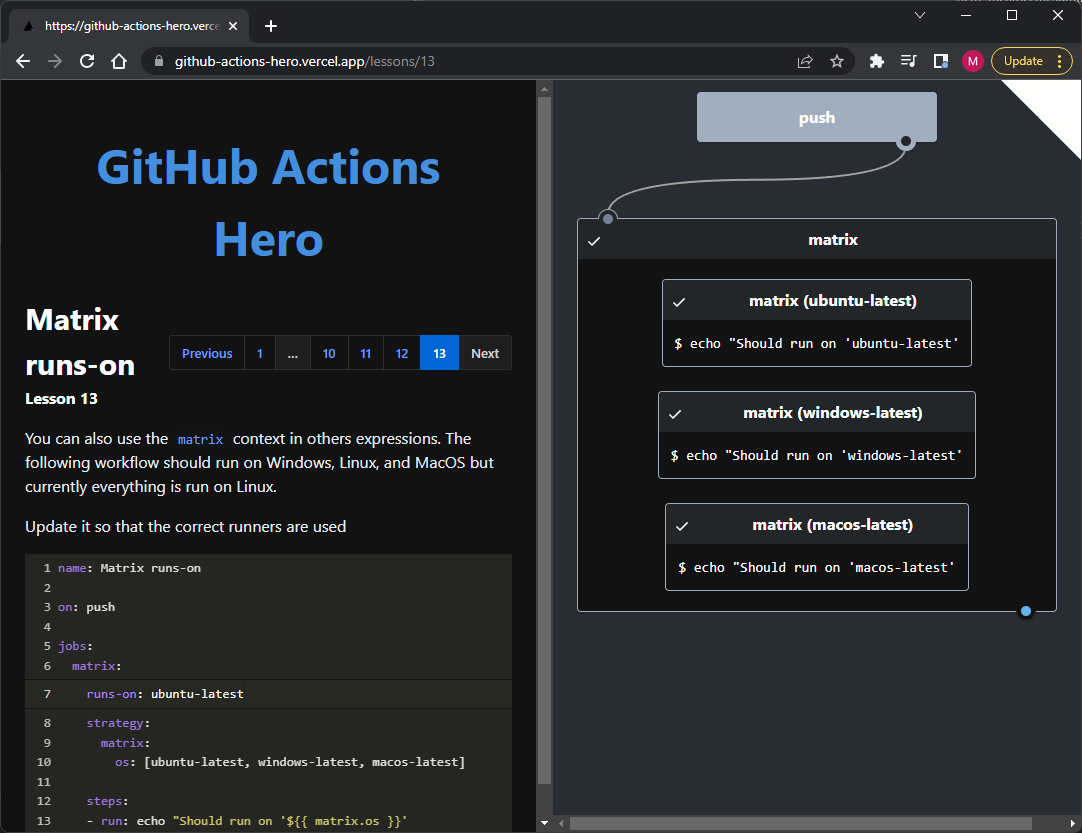Click the matrix job checkmark icon
Image resolution: width=1082 pixels, height=833 pixels.
click(594, 241)
